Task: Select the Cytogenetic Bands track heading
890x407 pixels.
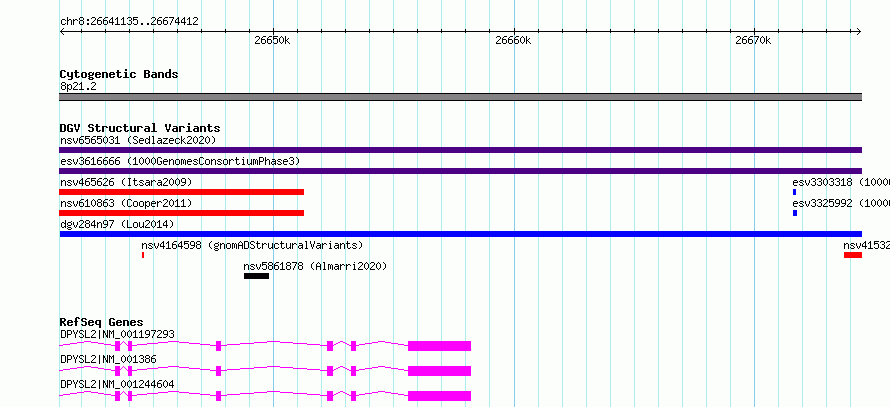Action: (x=119, y=74)
